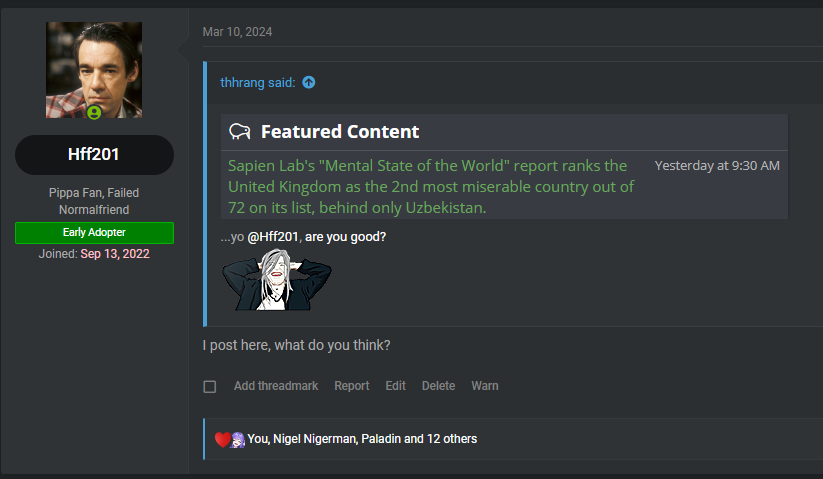The image size is (823, 479).
Task: Click the purple-haired character reaction icon
Action: pyautogui.click(x=238, y=440)
